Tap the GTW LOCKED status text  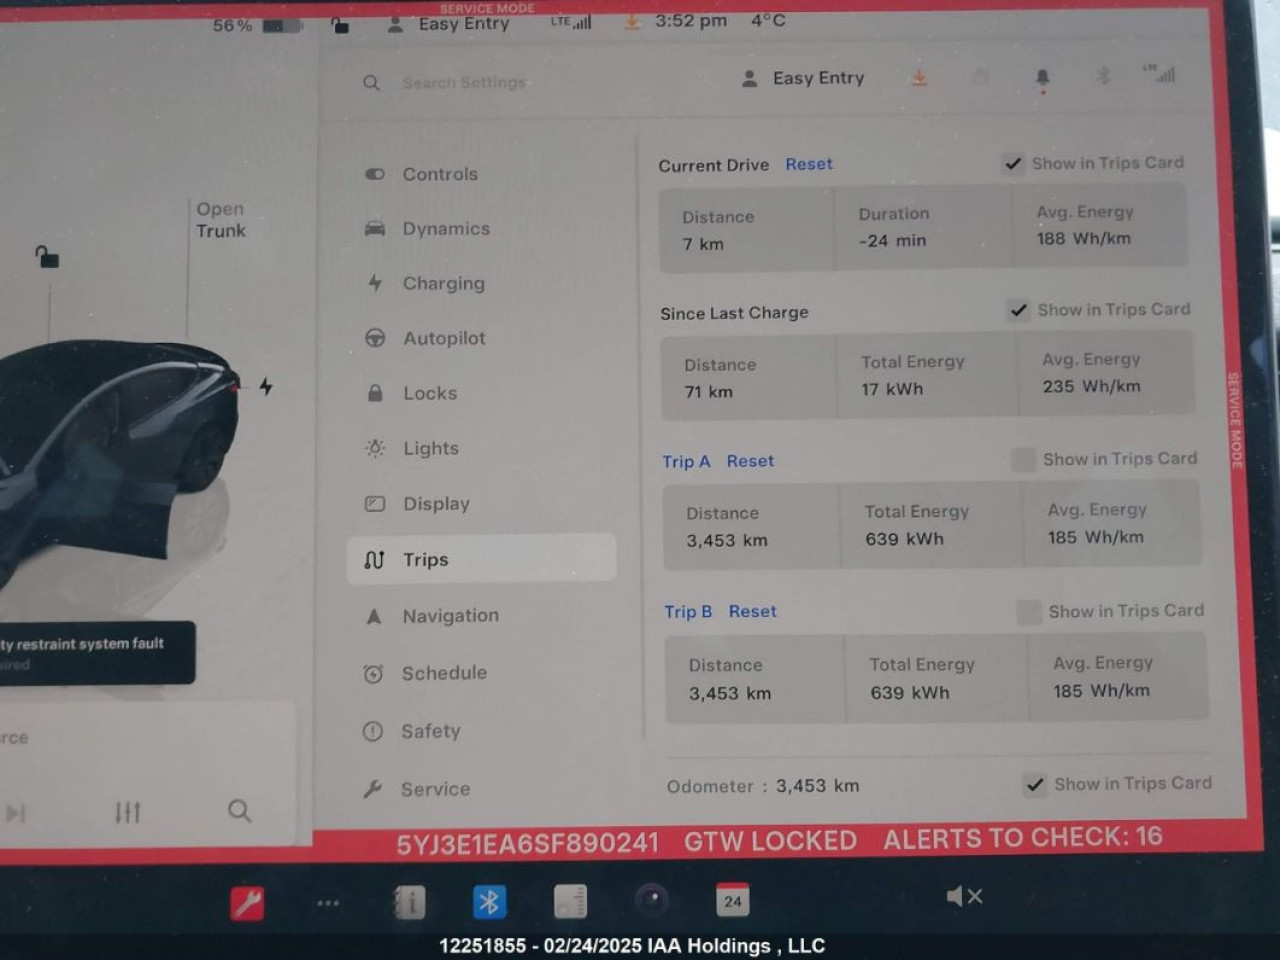pyautogui.click(x=770, y=841)
